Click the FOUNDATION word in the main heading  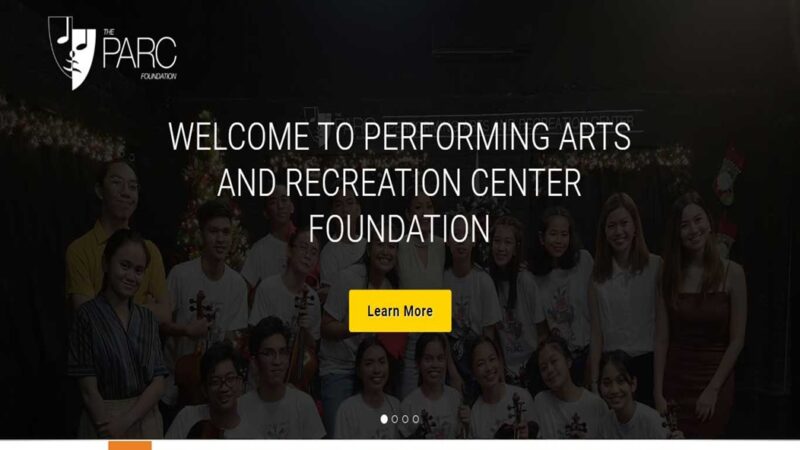point(399,228)
